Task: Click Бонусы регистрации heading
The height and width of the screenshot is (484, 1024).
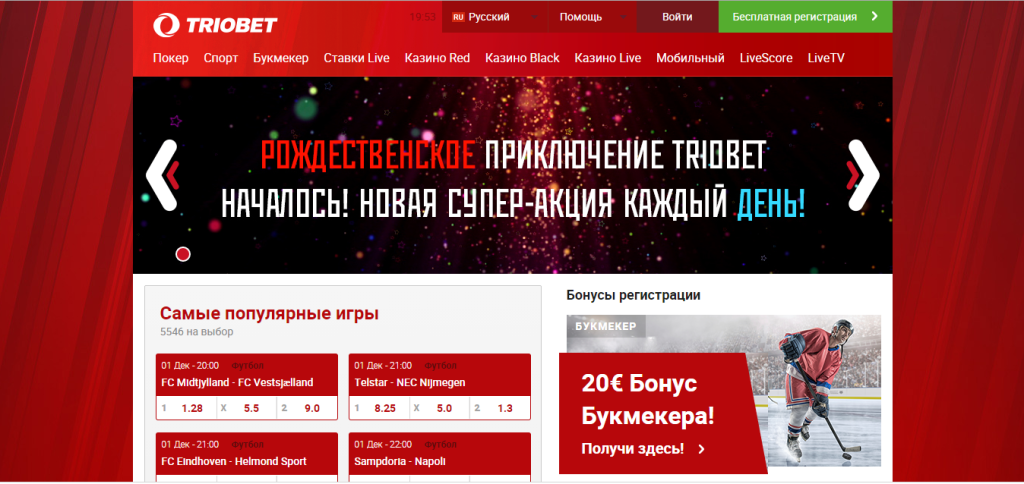Action: click(x=633, y=295)
